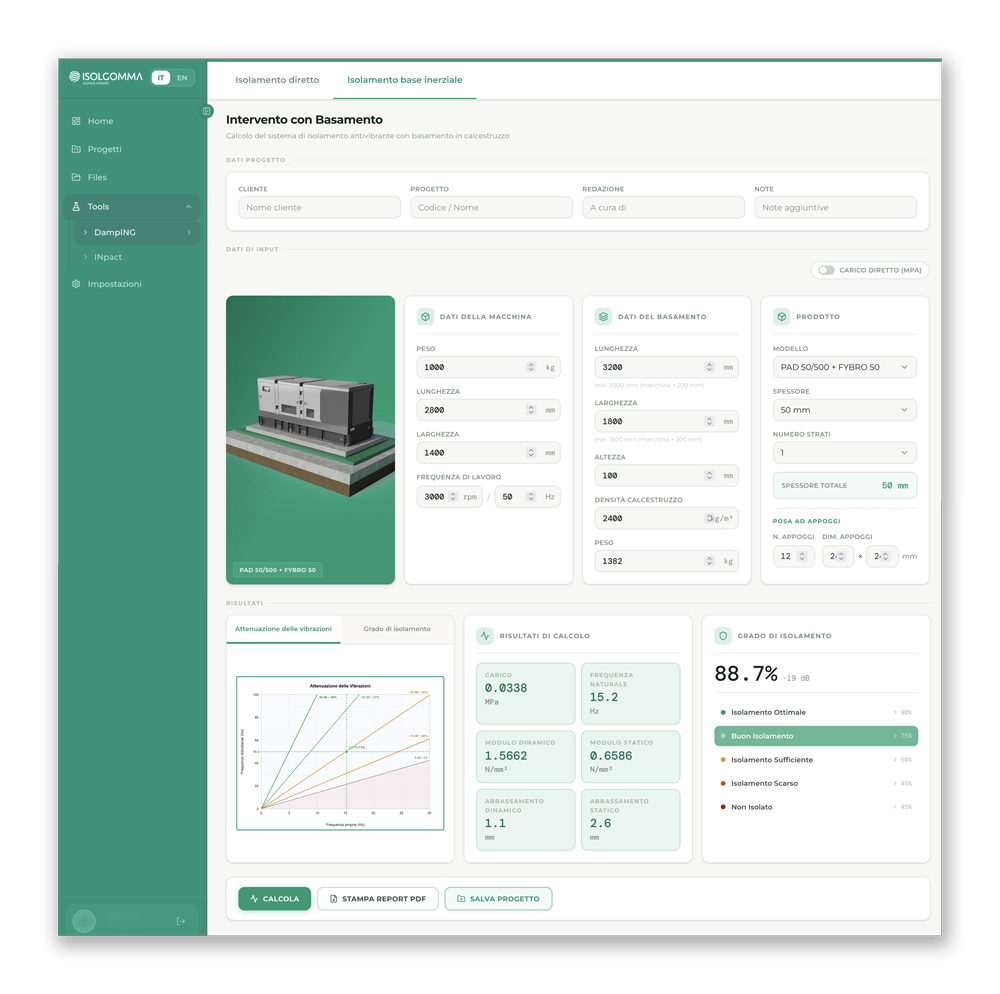Show Grado di isolamento chart tab
Viewport: 1000px width, 994px height.
click(397, 629)
